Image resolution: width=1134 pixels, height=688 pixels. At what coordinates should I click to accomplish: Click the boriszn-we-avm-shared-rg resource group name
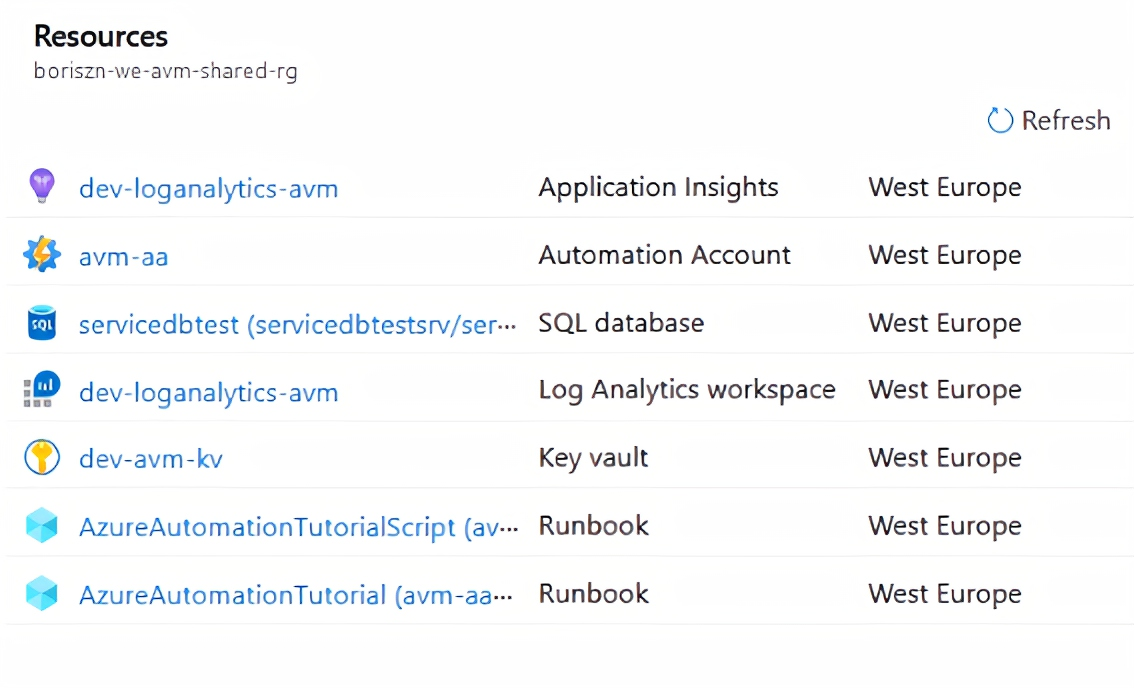click(x=165, y=72)
